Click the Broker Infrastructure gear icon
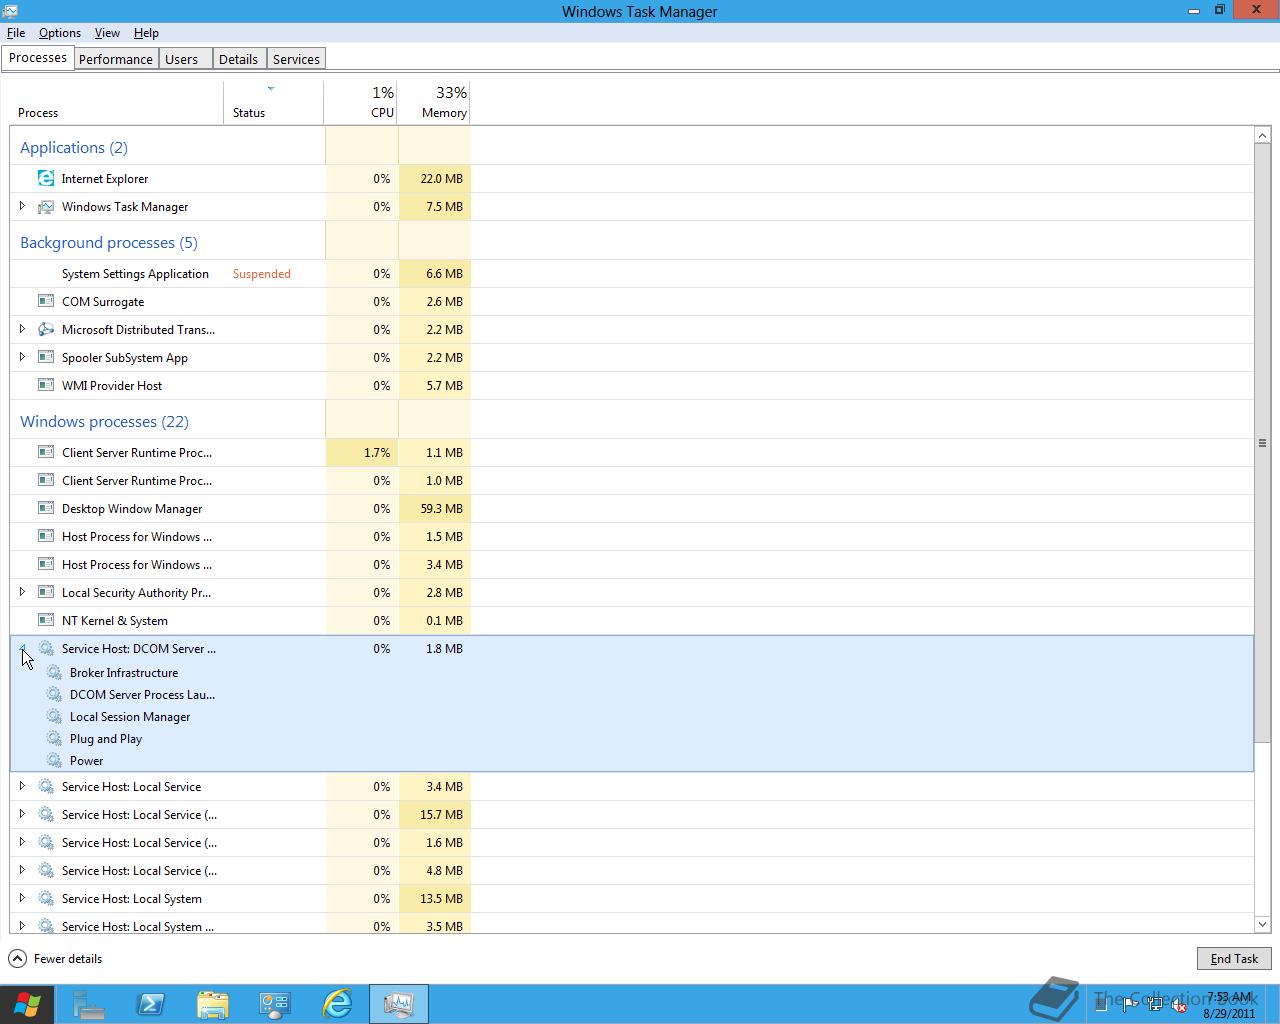This screenshot has height=1024, width=1280. (x=54, y=672)
